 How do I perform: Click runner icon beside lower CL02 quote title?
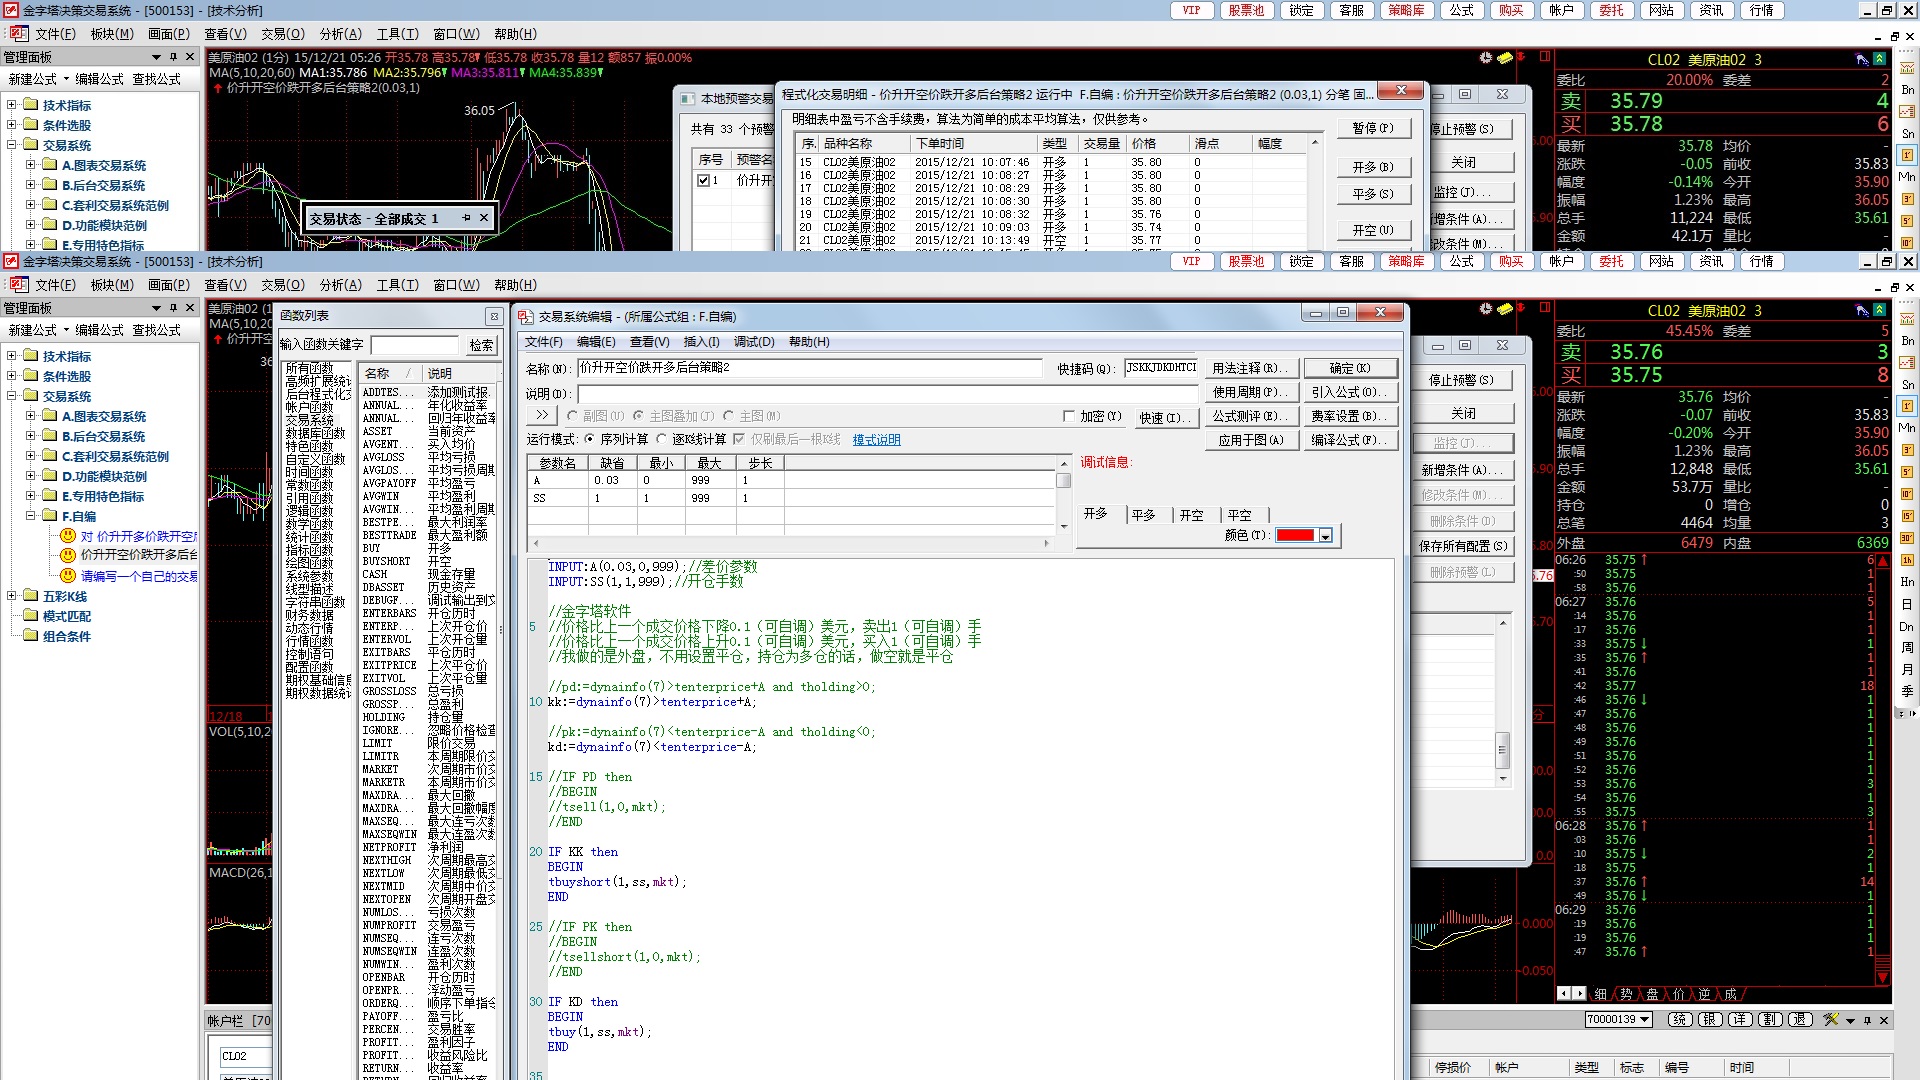coord(1861,311)
